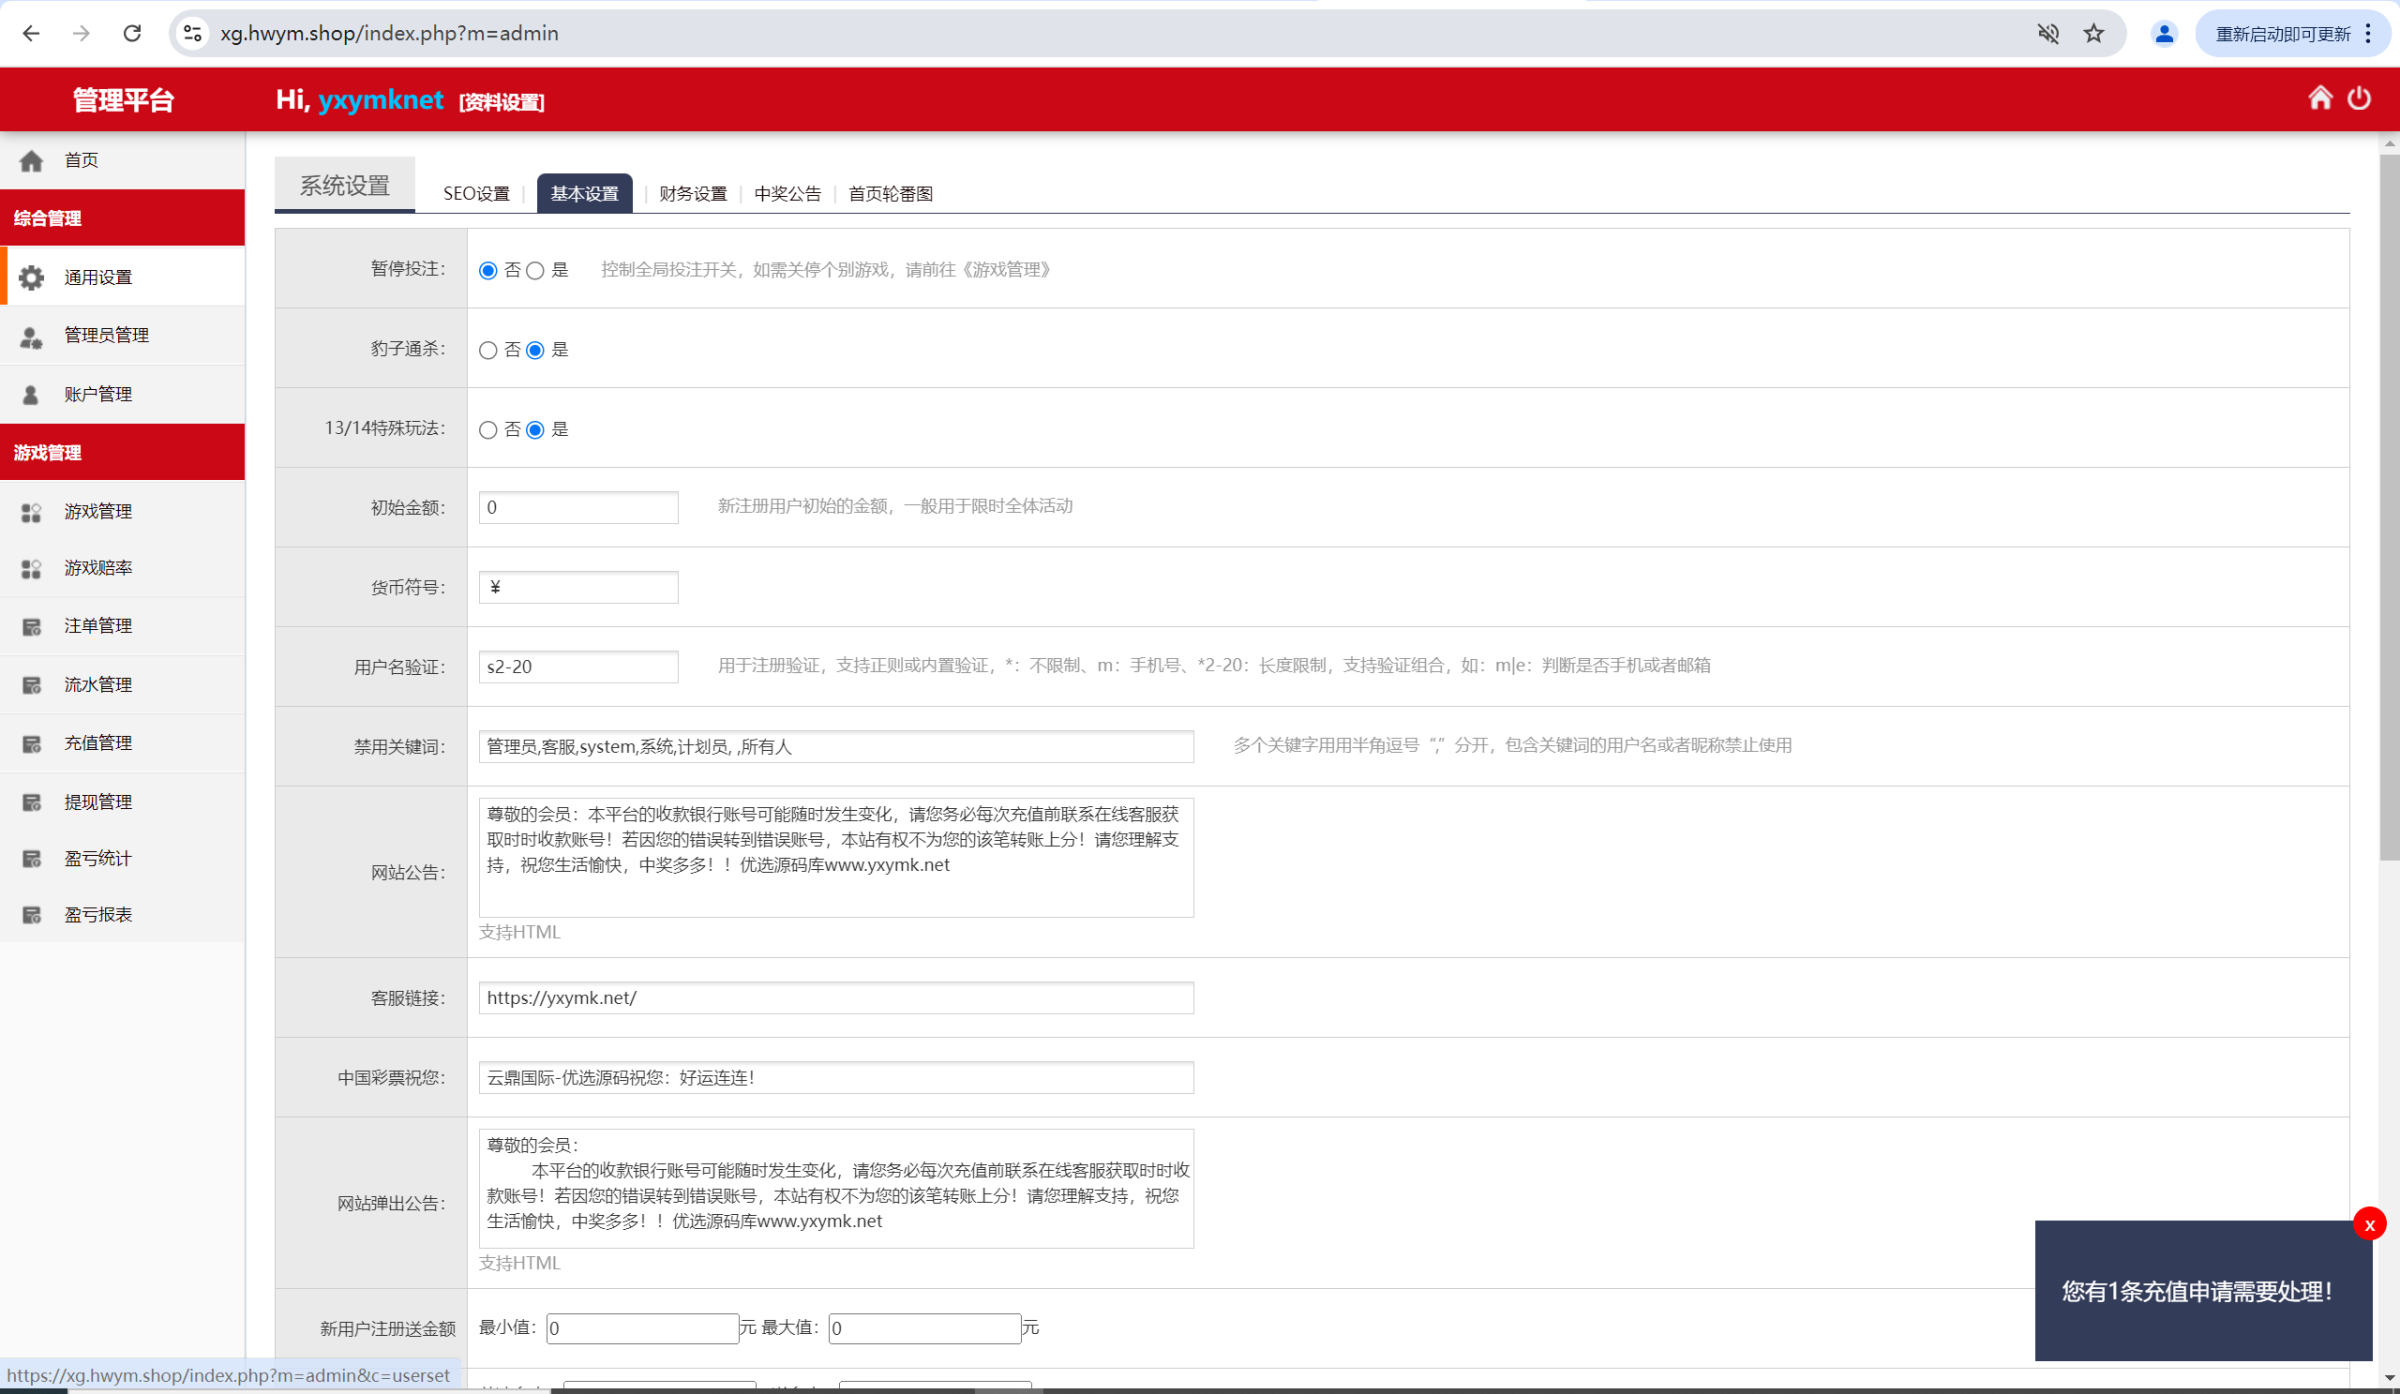Open the browser profile avatar icon
This screenshot has height=1394, width=2400.
pos(2164,33)
